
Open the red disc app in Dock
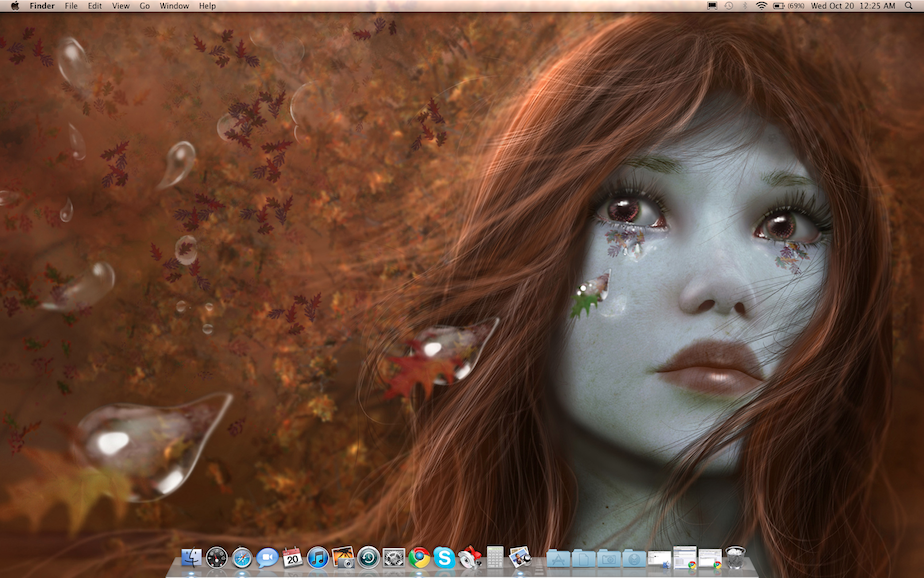coord(470,557)
